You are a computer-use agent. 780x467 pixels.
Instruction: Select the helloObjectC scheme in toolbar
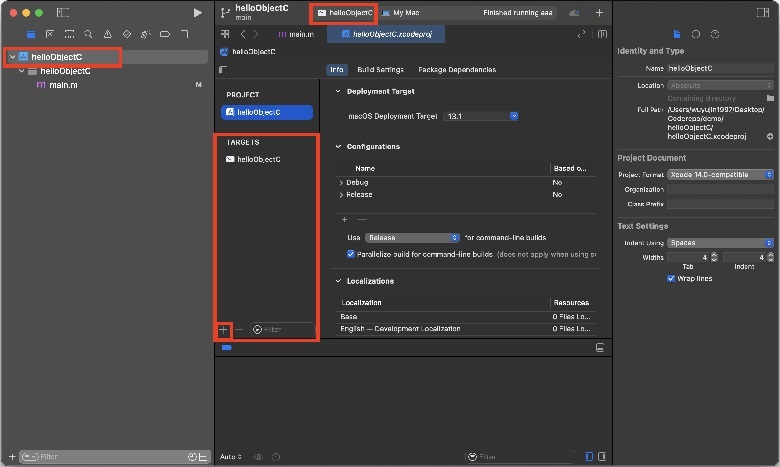coord(345,13)
